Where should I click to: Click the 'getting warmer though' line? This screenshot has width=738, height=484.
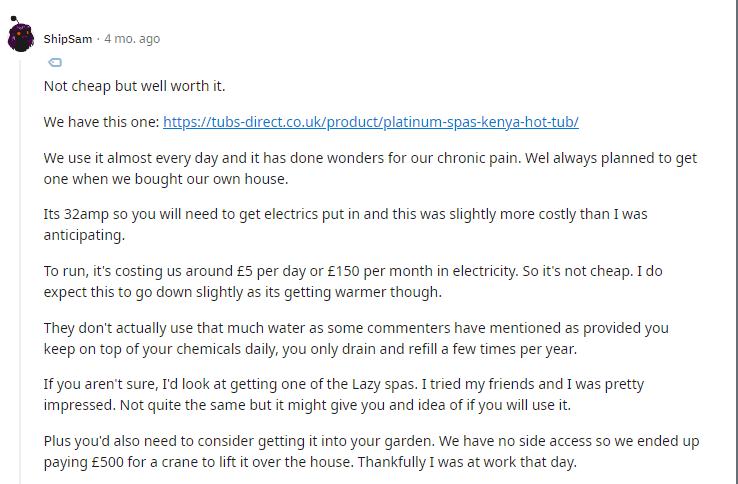(243, 292)
